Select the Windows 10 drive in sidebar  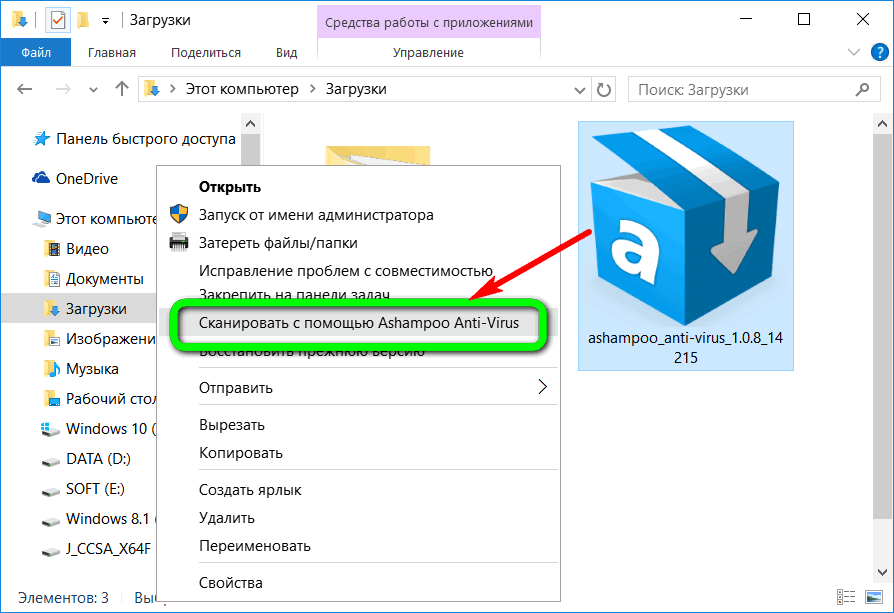[x=99, y=429]
